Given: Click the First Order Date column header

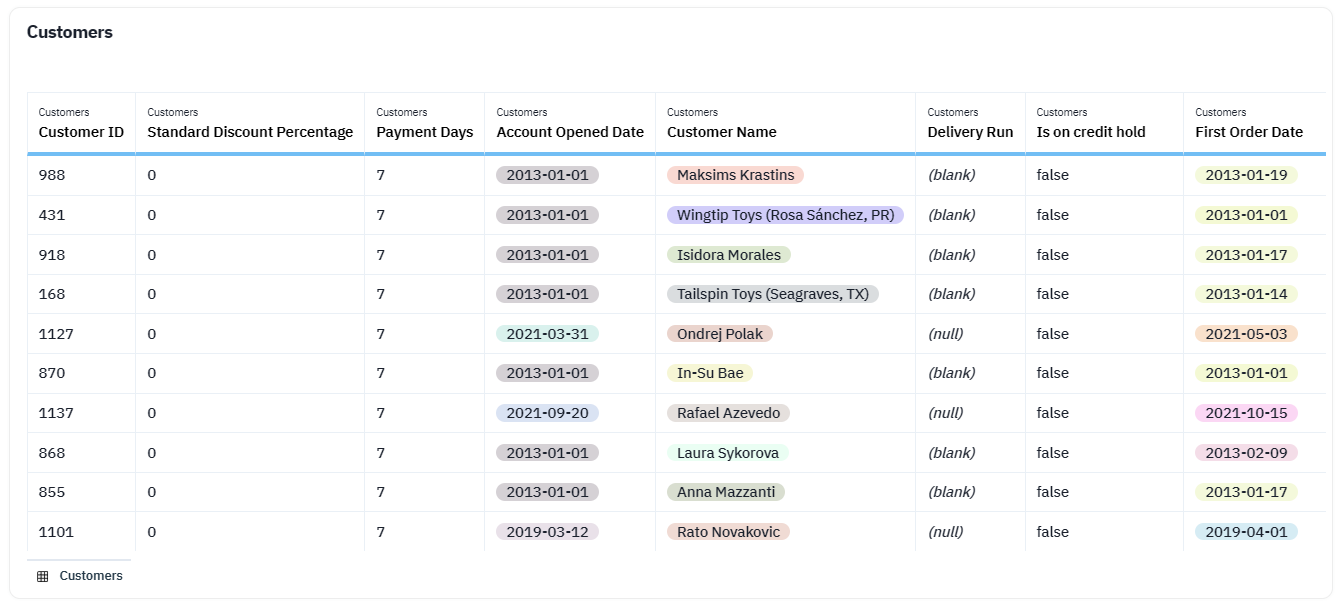Looking at the screenshot, I should coord(1249,132).
